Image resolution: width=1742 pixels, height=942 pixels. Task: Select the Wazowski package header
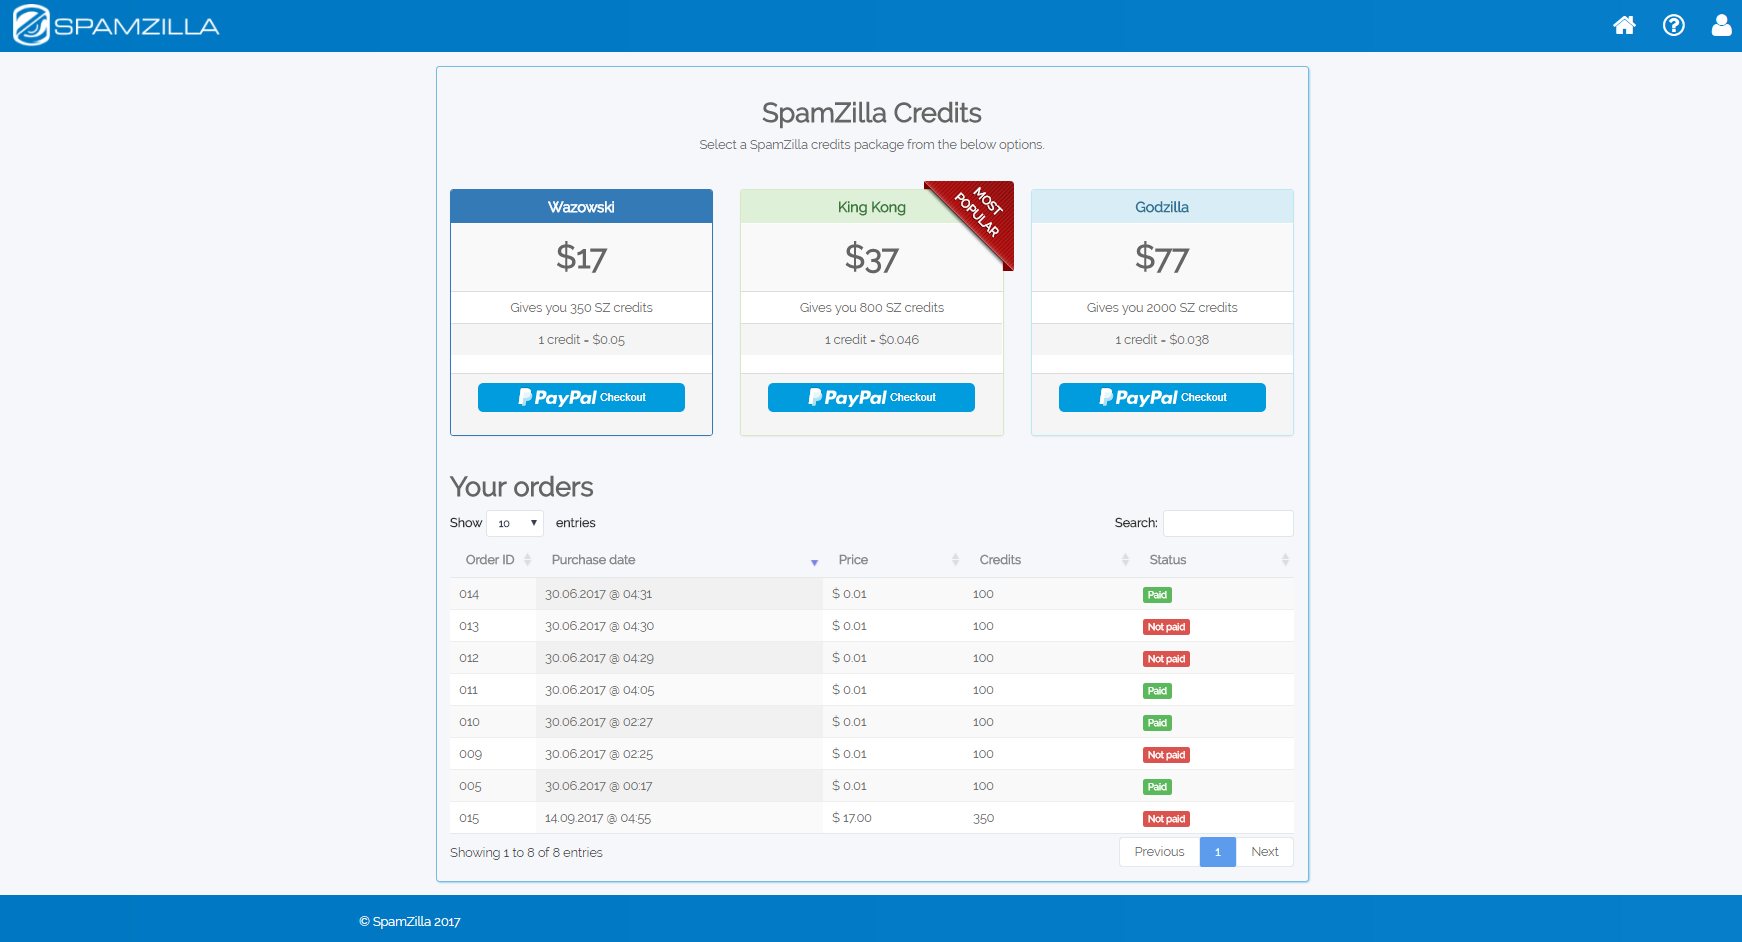pyautogui.click(x=581, y=207)
